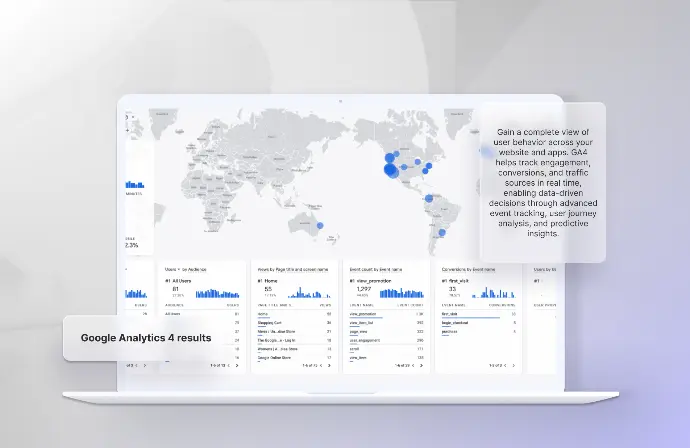The height and width of the screenshot is (448, 690).
Task: Go to next page in Users by Audience card
Action: [x=237, y=366]
